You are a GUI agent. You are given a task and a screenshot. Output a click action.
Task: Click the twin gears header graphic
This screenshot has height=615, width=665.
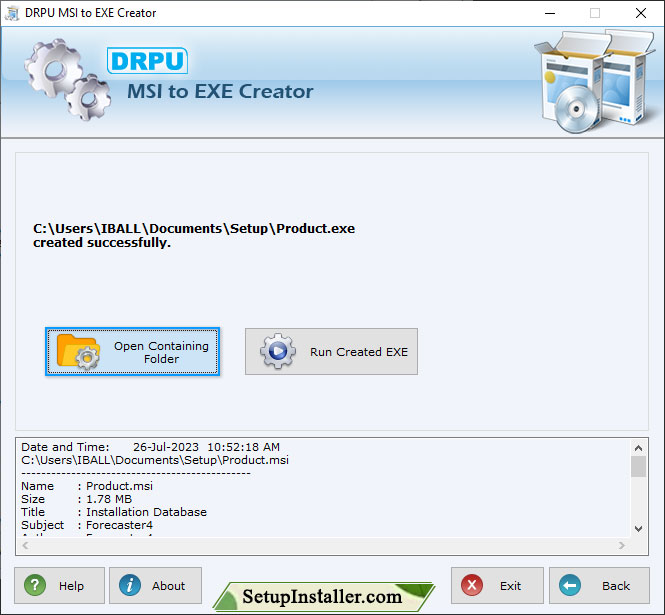pos(68,79)
